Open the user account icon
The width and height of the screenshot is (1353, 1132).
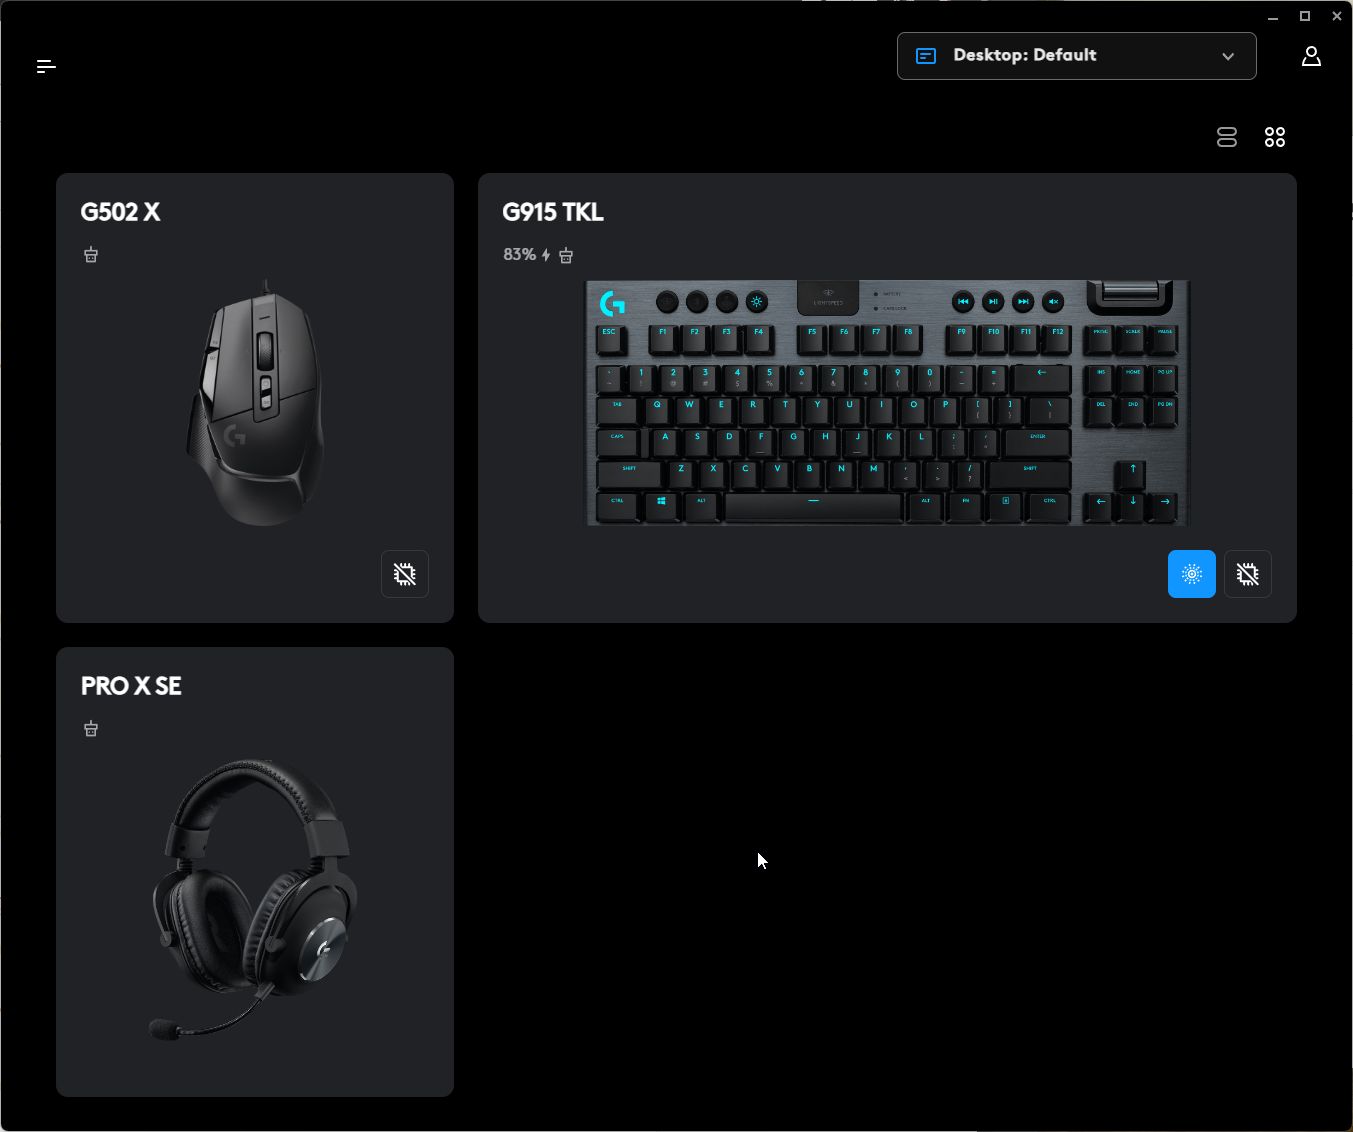(x=1311, y=56)
